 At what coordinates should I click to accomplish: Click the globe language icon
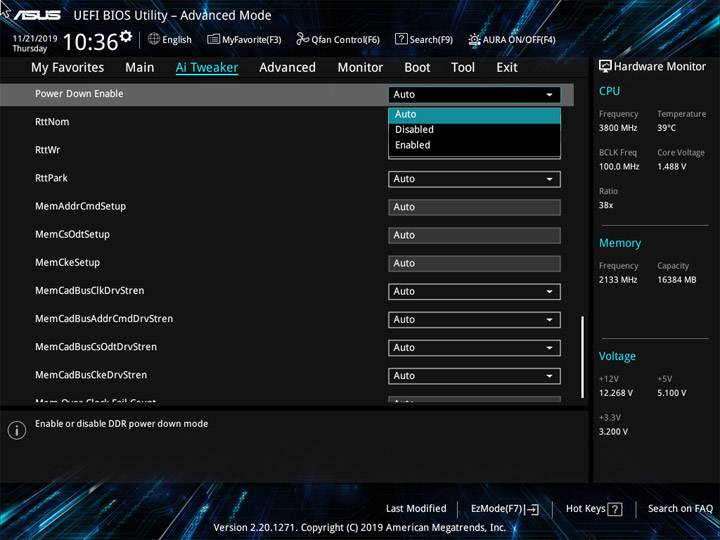(154, 39)
